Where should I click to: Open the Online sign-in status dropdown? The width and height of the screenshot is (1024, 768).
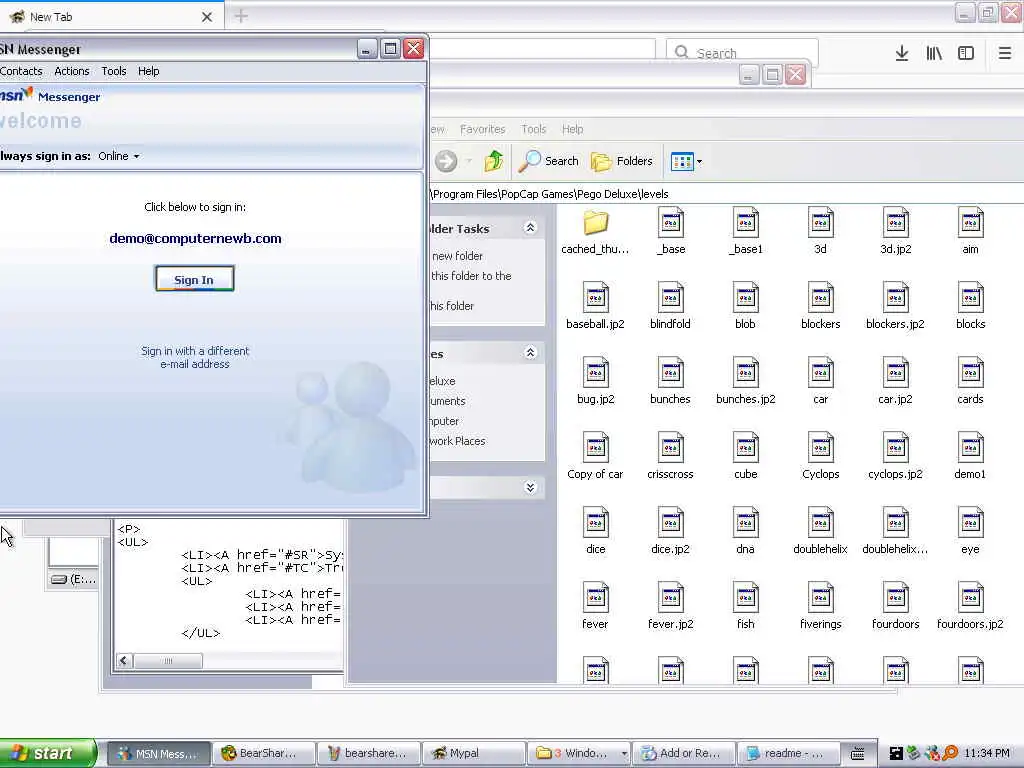(119, 156)
